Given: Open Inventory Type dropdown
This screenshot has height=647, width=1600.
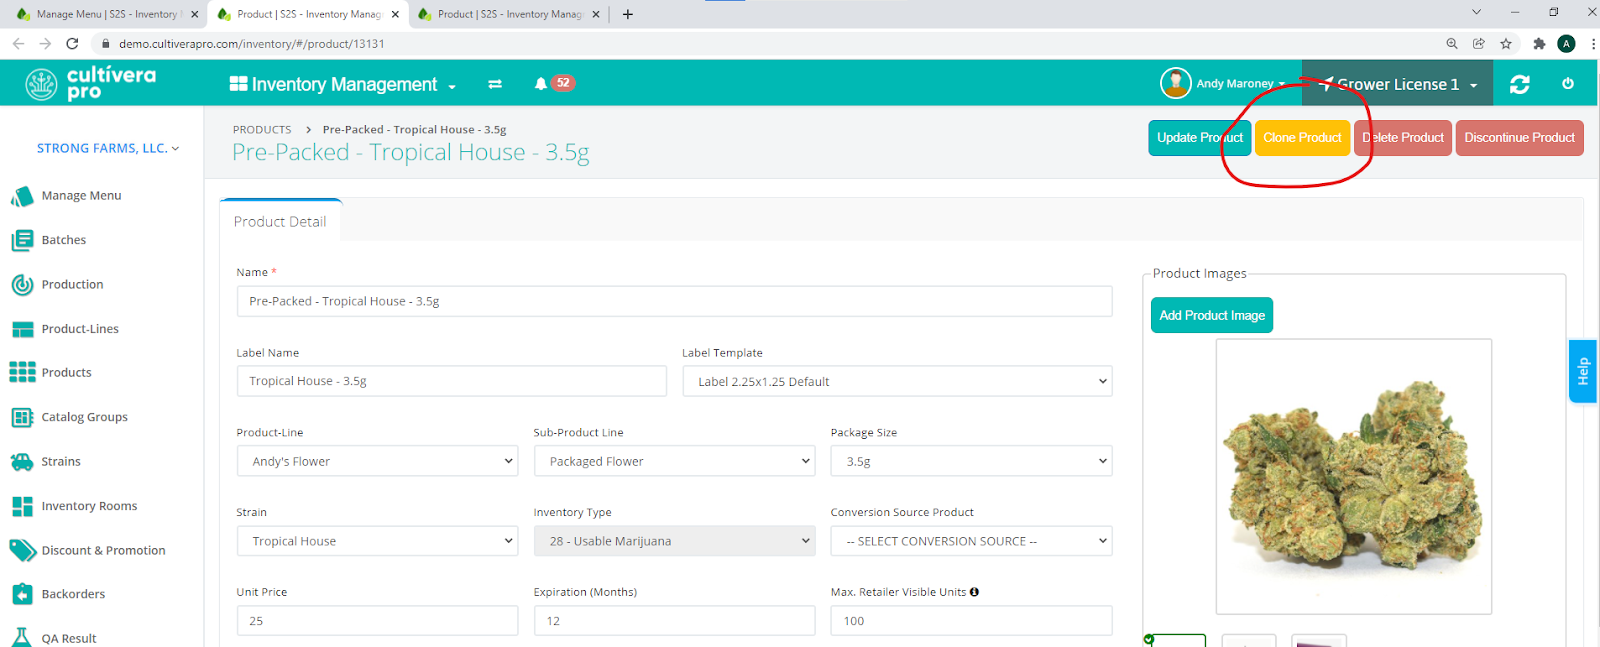Looking at the screenshot, I should coord(674,541).
